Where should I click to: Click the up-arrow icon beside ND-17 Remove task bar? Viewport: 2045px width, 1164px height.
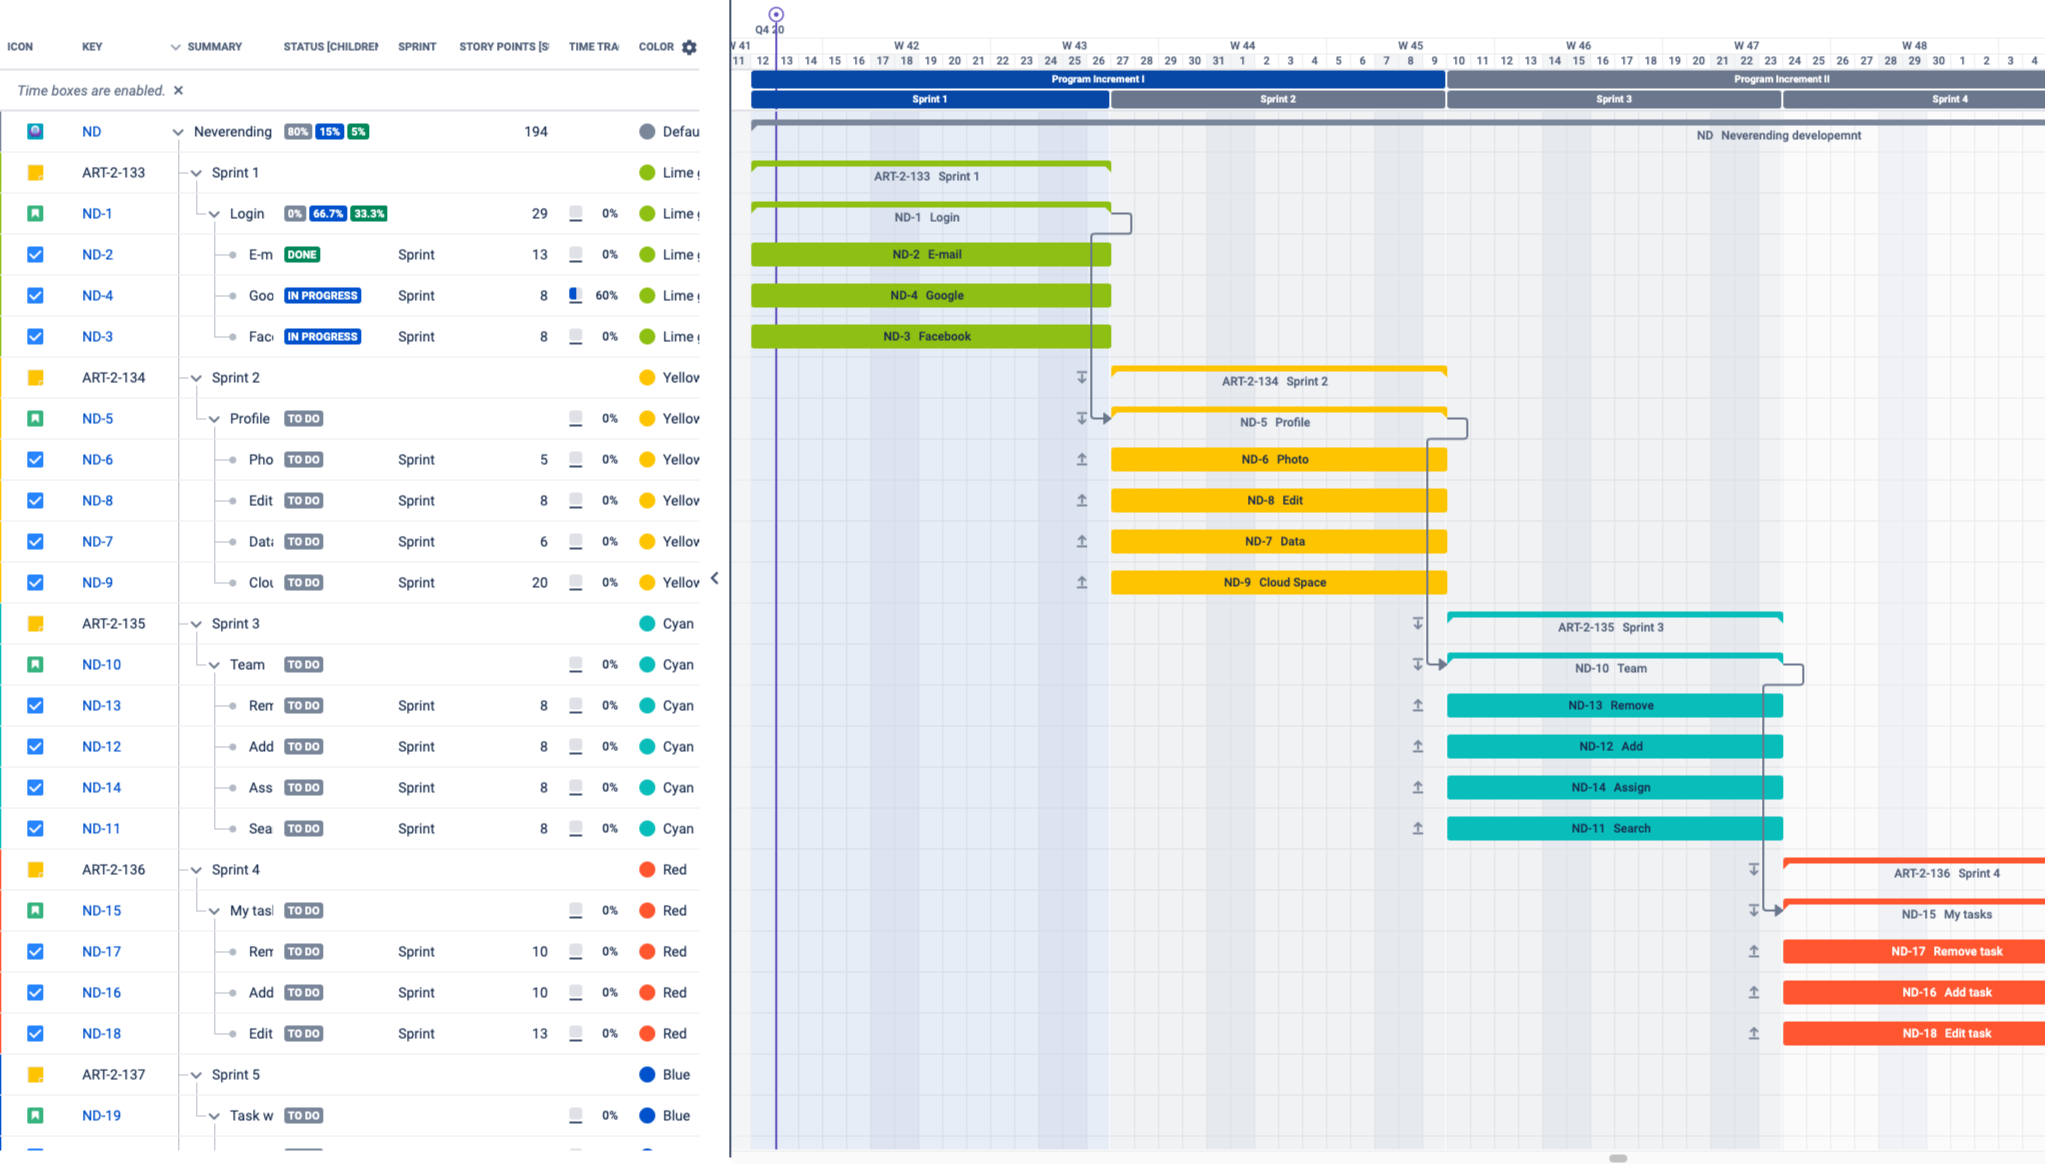[1753, 951]
